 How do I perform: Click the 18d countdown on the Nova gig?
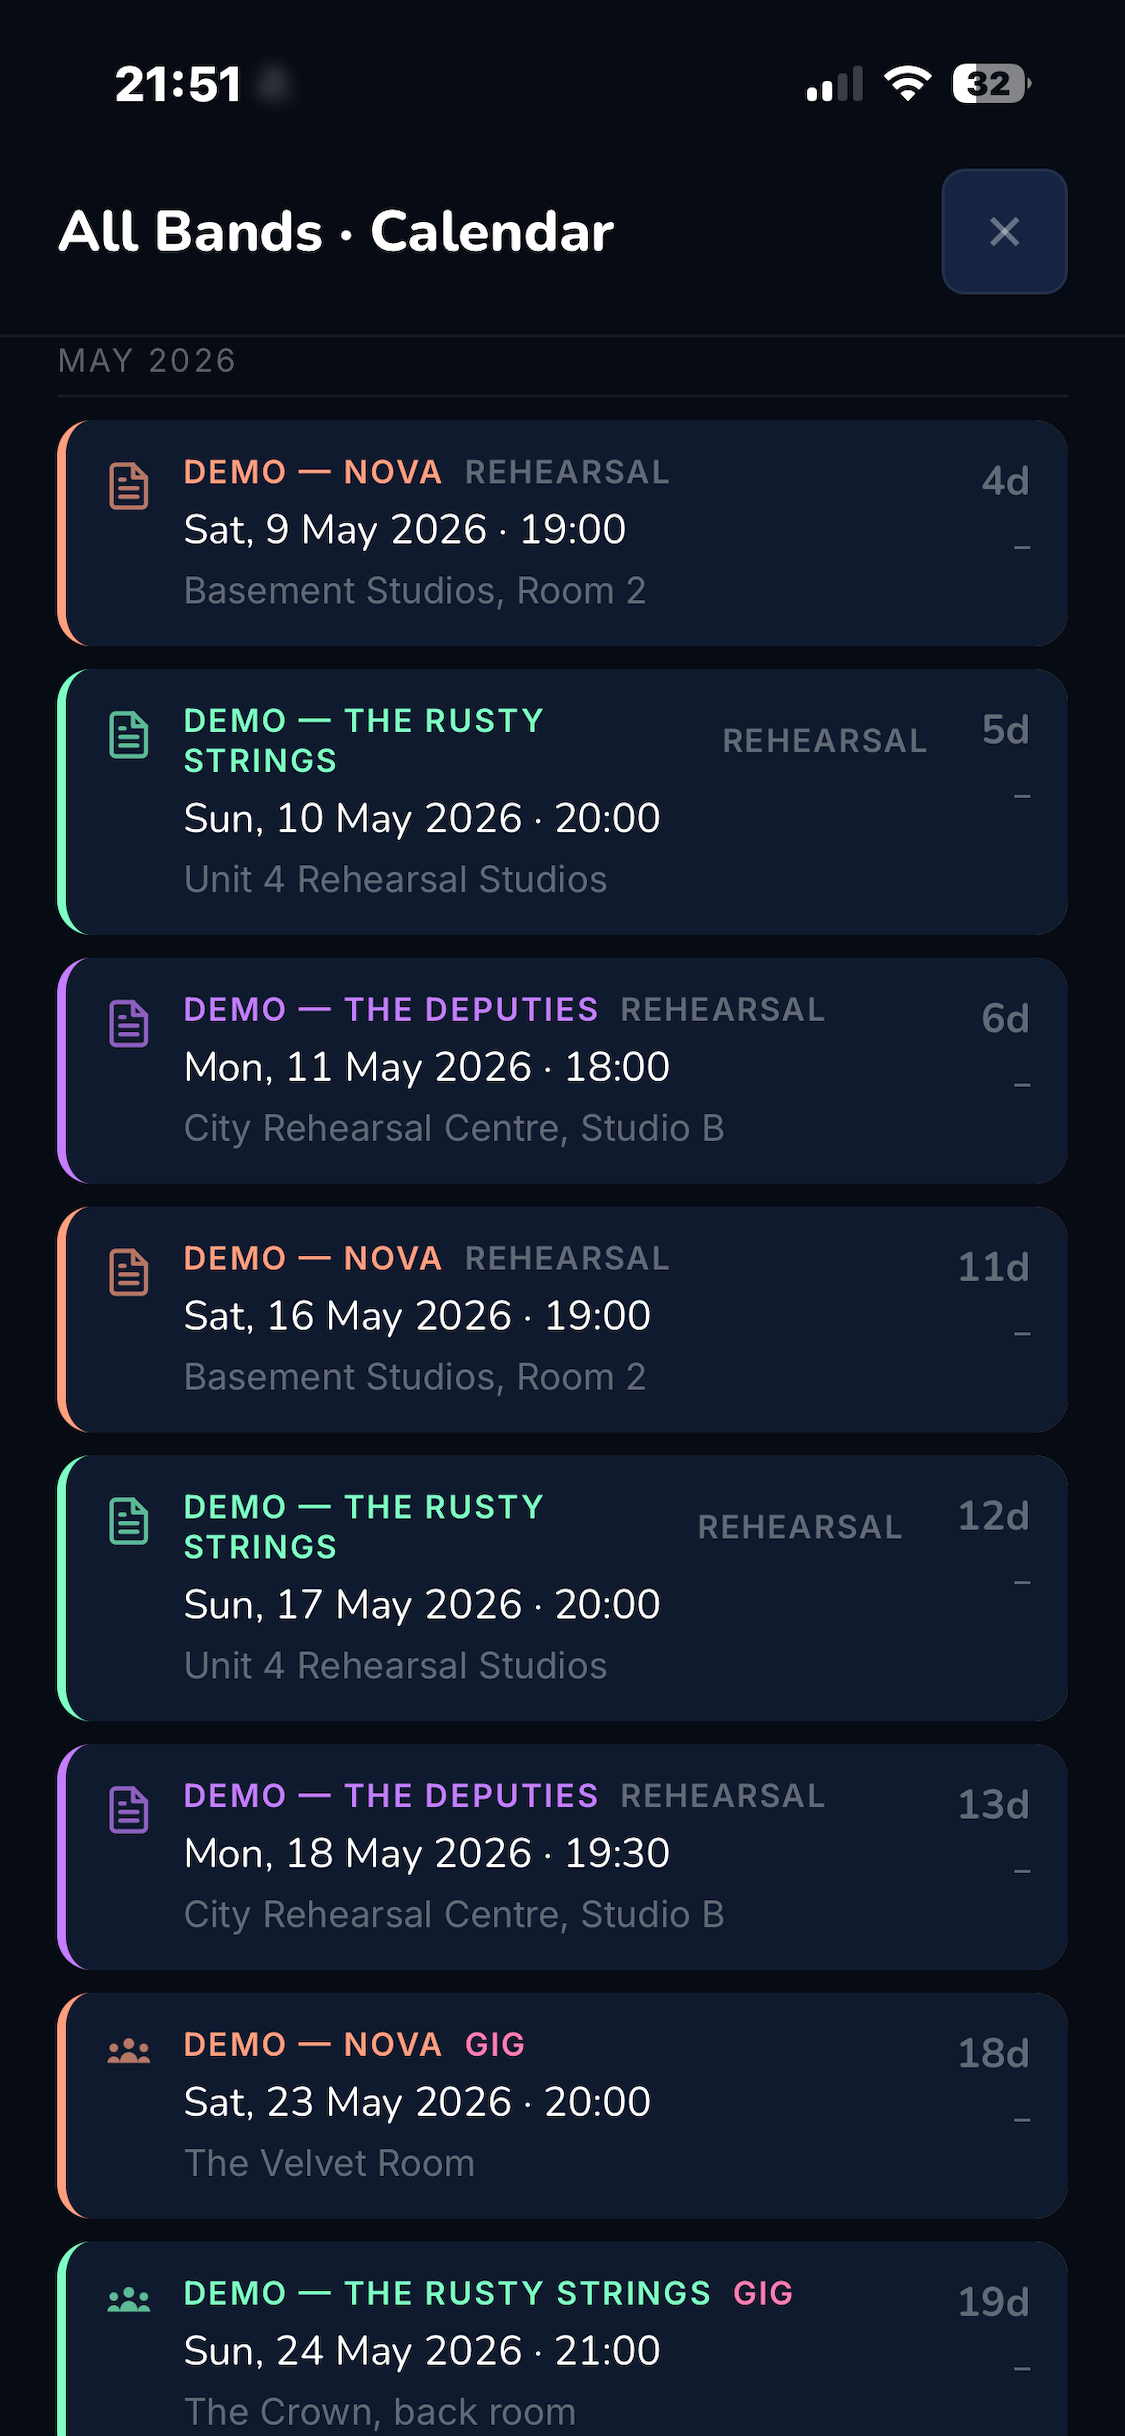[x=993, y=2053]
